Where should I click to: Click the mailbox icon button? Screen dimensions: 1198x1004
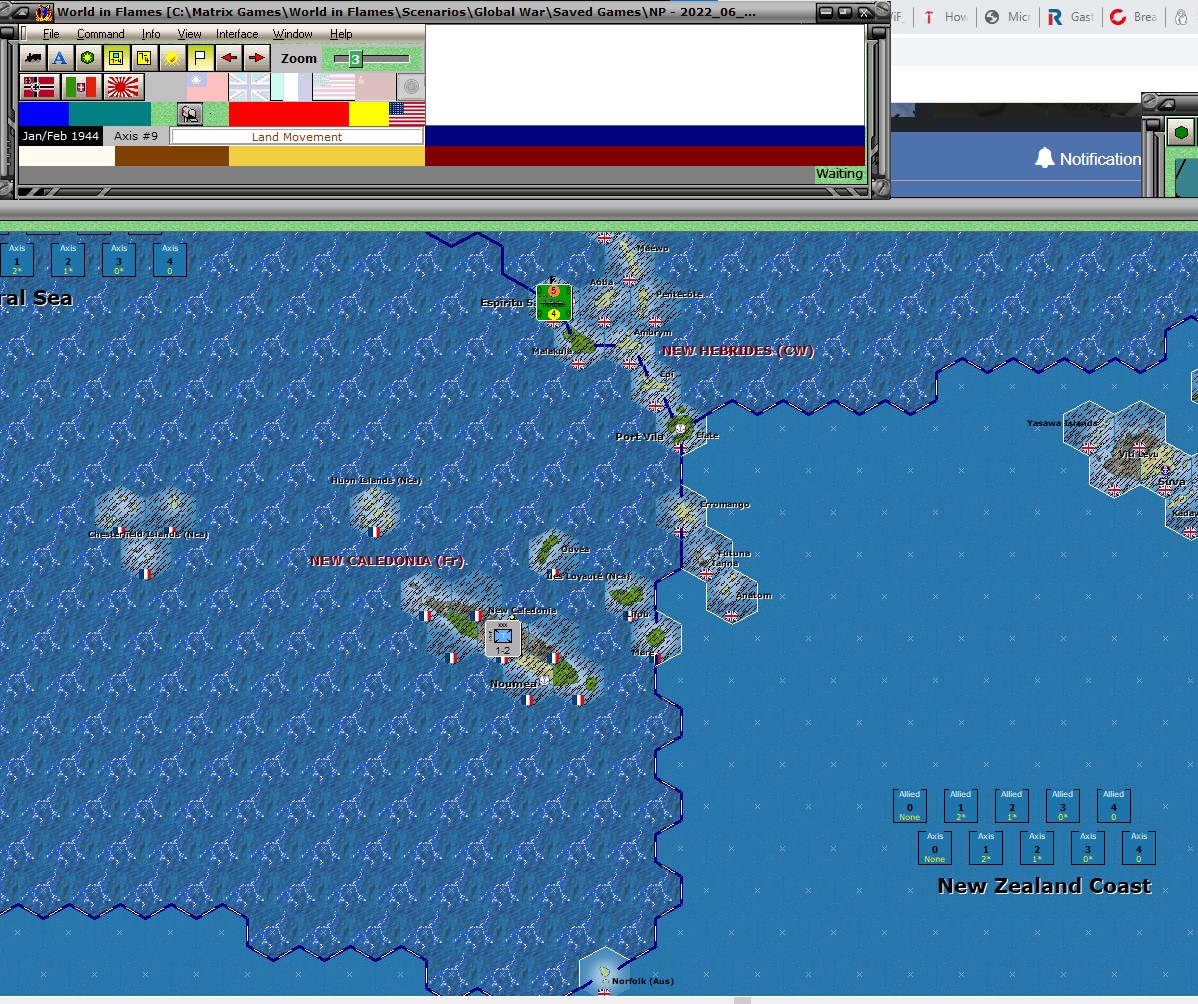pyautogui.click(x=189, y=114)
